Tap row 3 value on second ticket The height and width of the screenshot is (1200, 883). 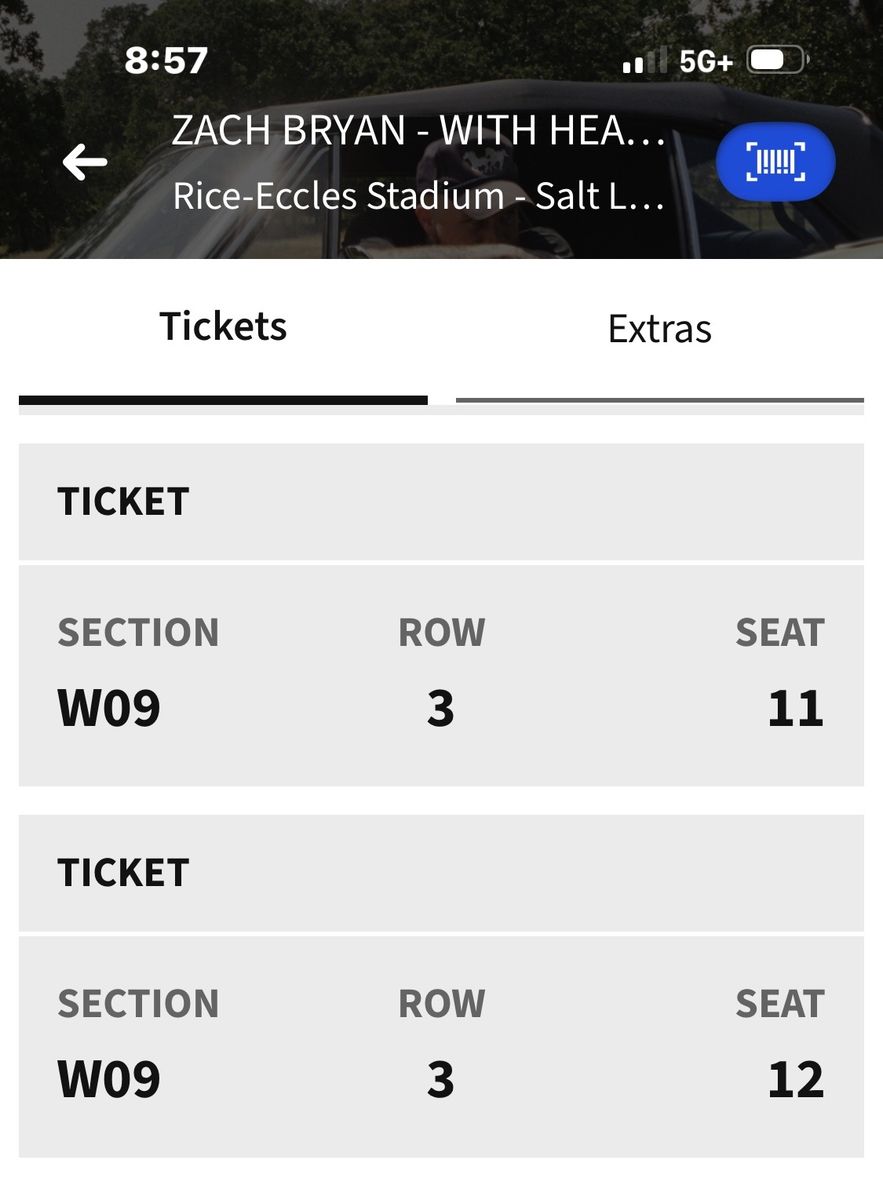click(x=441, y=1080)
